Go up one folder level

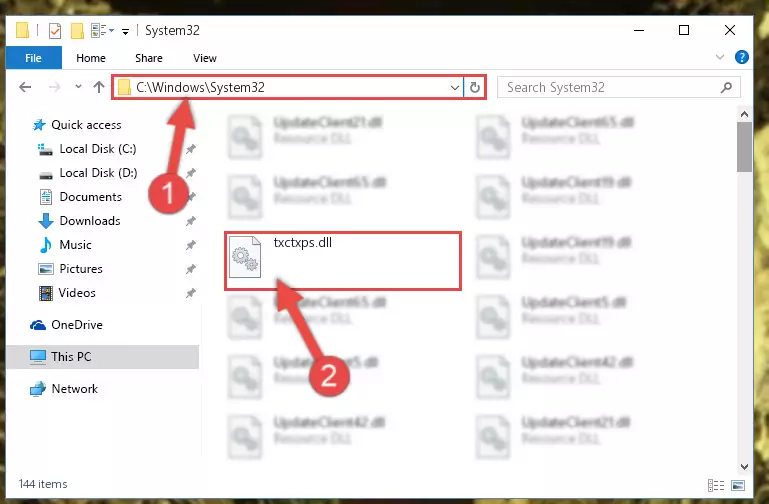99,87
